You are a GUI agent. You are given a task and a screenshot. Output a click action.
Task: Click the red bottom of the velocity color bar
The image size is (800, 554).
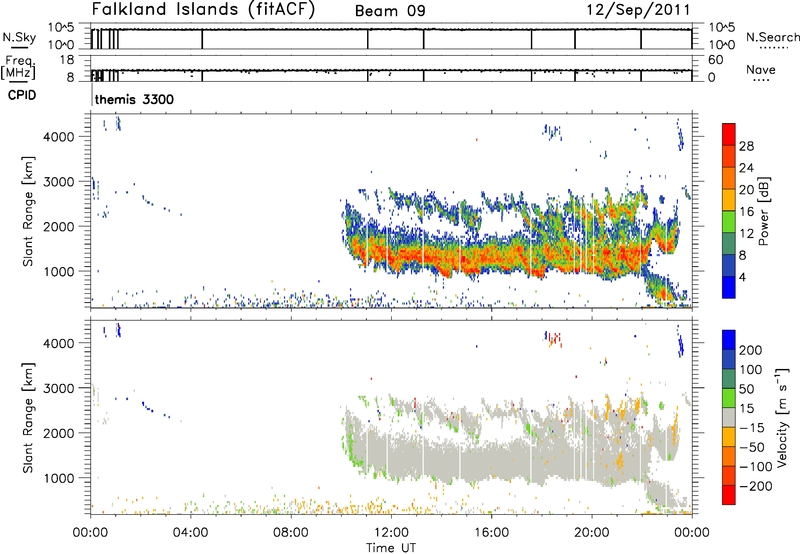[x=729, y=495]
